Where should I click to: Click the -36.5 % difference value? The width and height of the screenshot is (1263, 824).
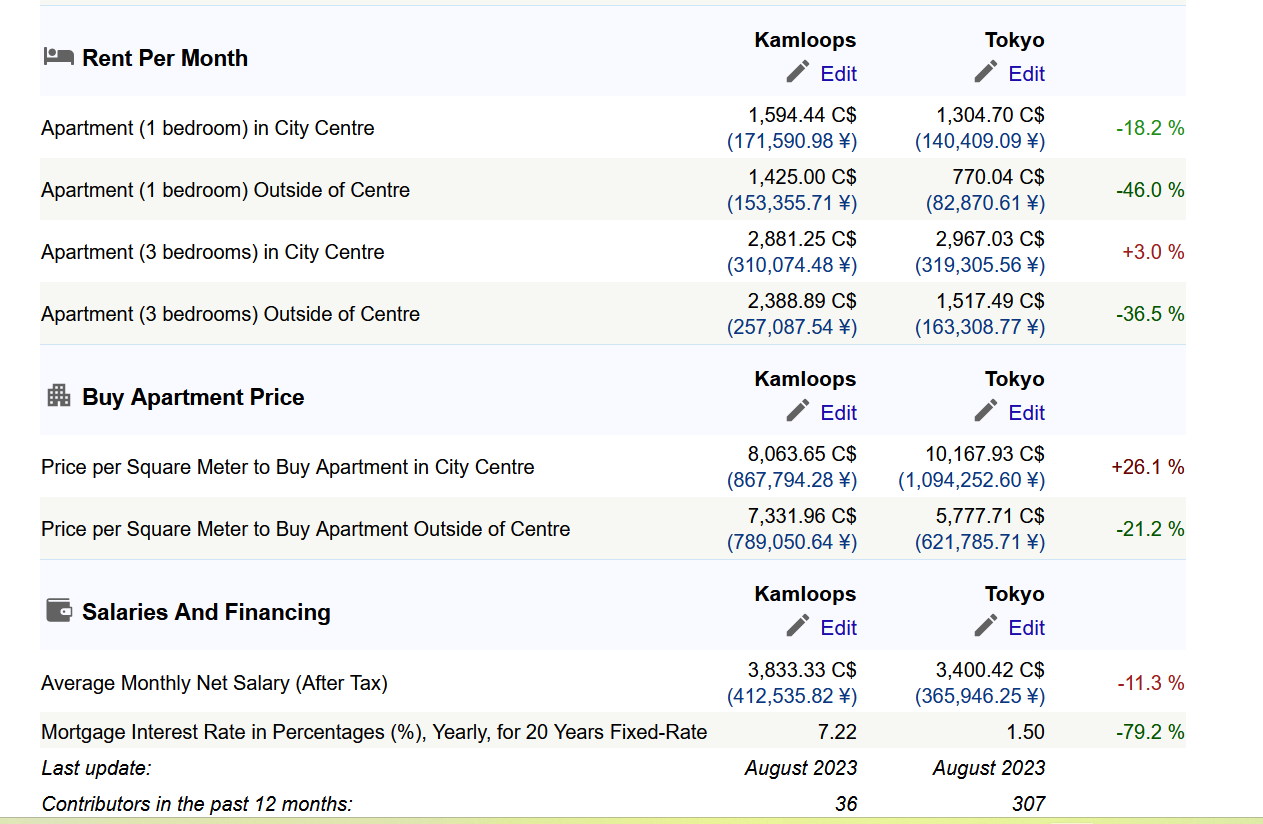pyautogui.click(x=1150, y=314)
